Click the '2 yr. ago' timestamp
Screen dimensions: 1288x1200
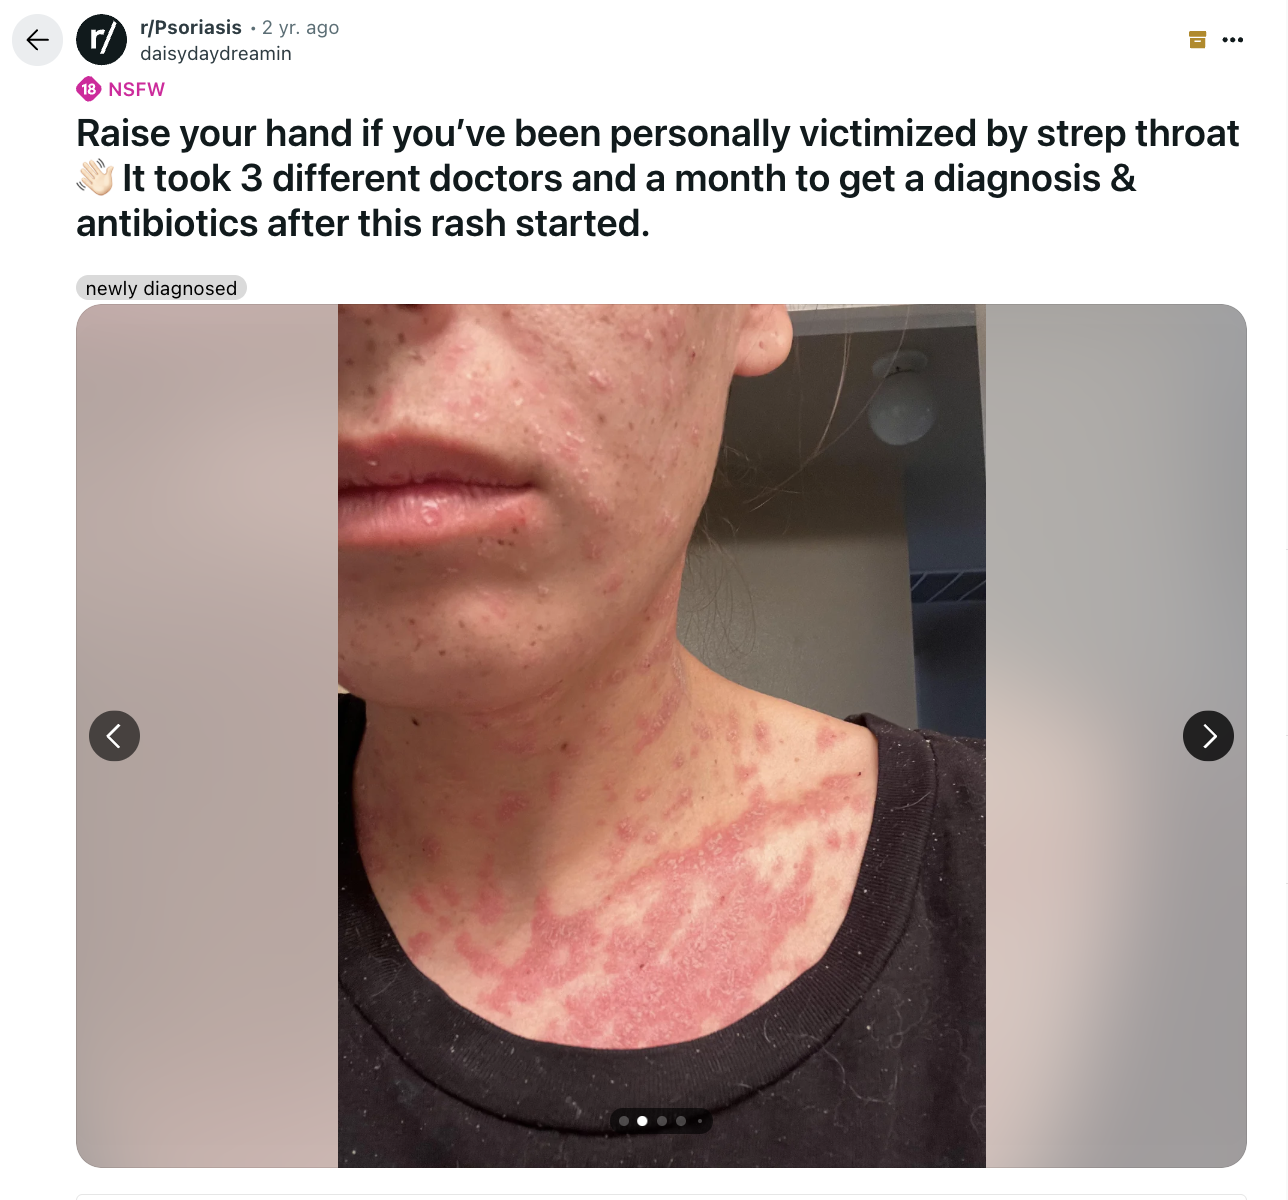300,27
